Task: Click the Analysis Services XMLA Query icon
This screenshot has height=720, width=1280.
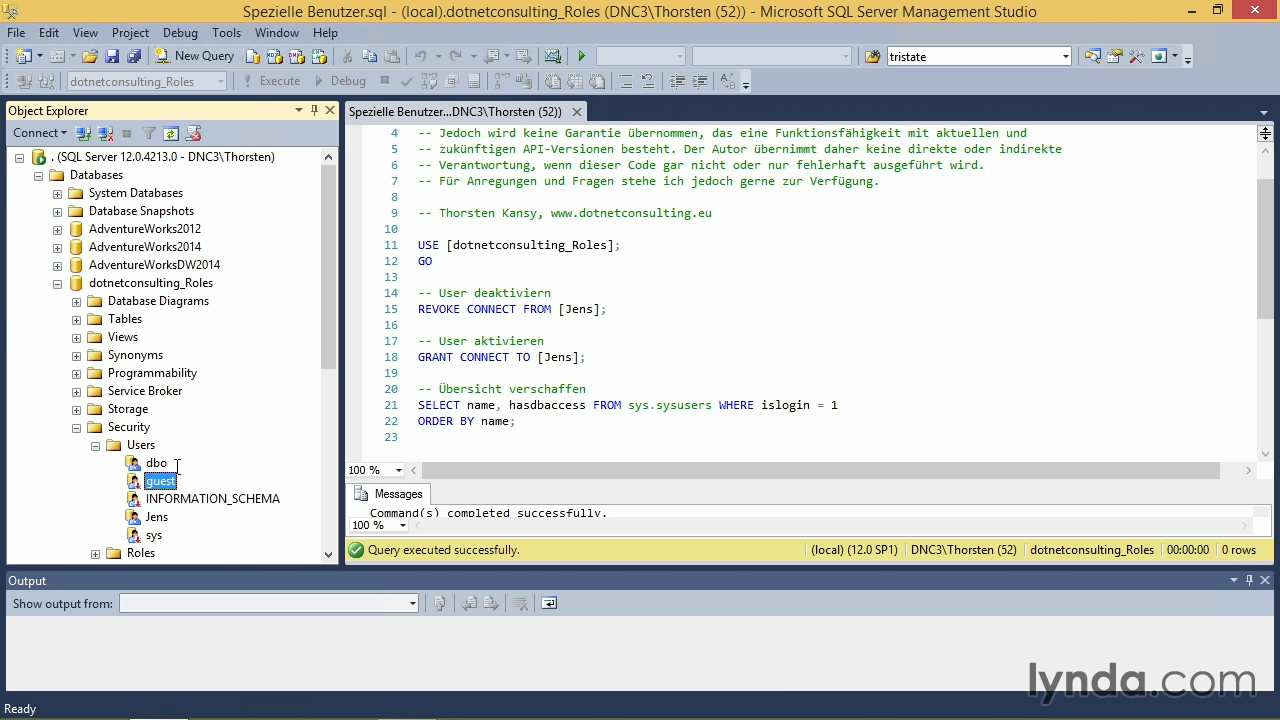Action: click(x=319, y=56)
